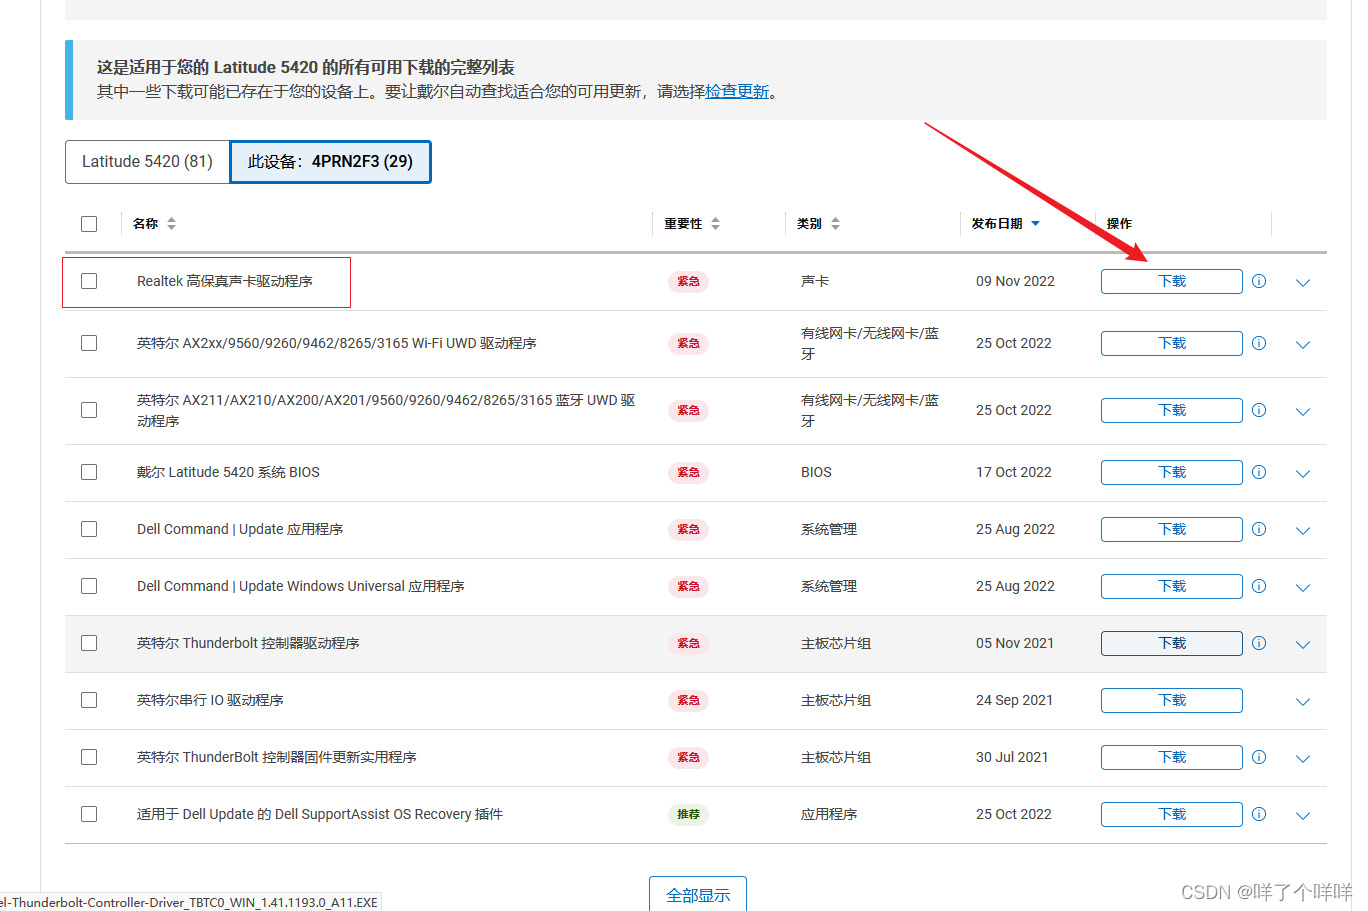Click Thunderbolt driver EXE link in status bar
This screenshot has height=911, width=1368.
click(x=189, y=902)
